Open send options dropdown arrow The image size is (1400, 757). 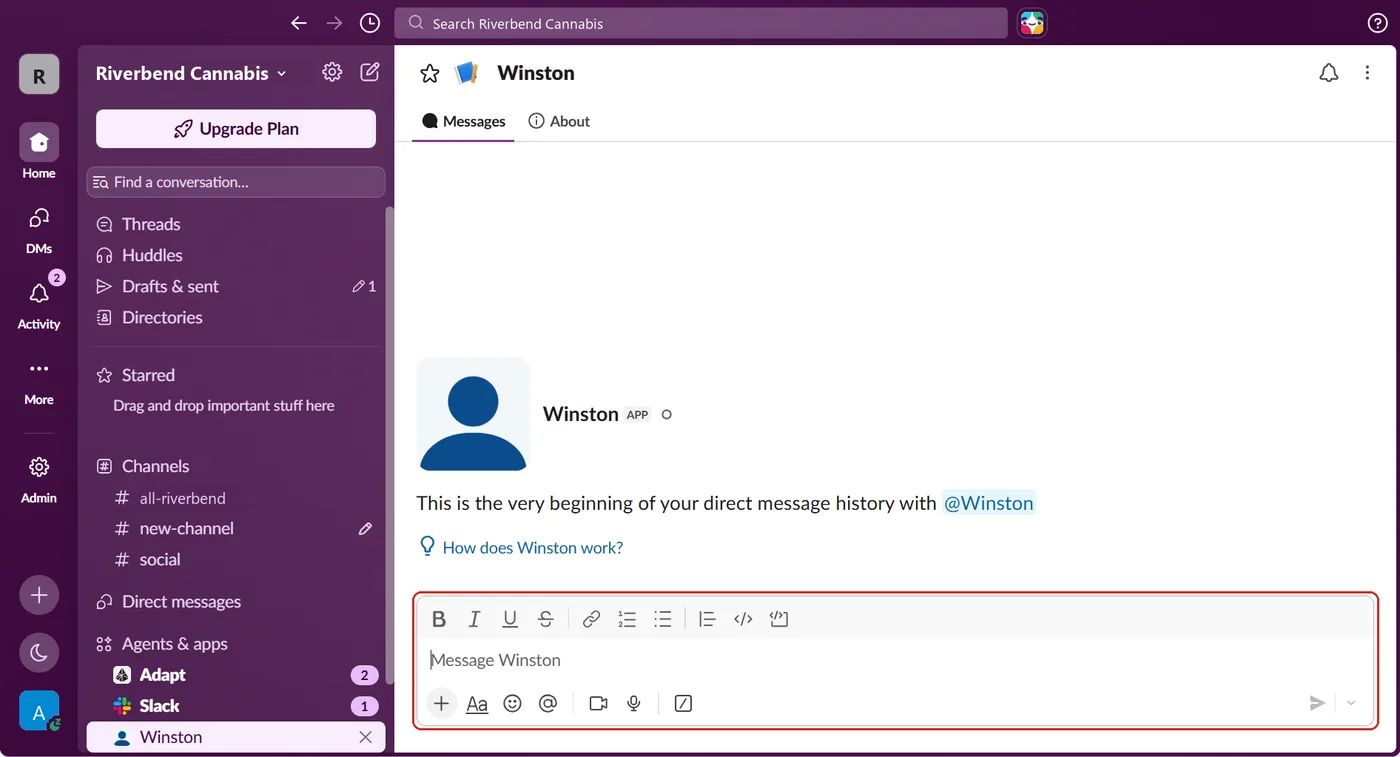[1351, 703]
